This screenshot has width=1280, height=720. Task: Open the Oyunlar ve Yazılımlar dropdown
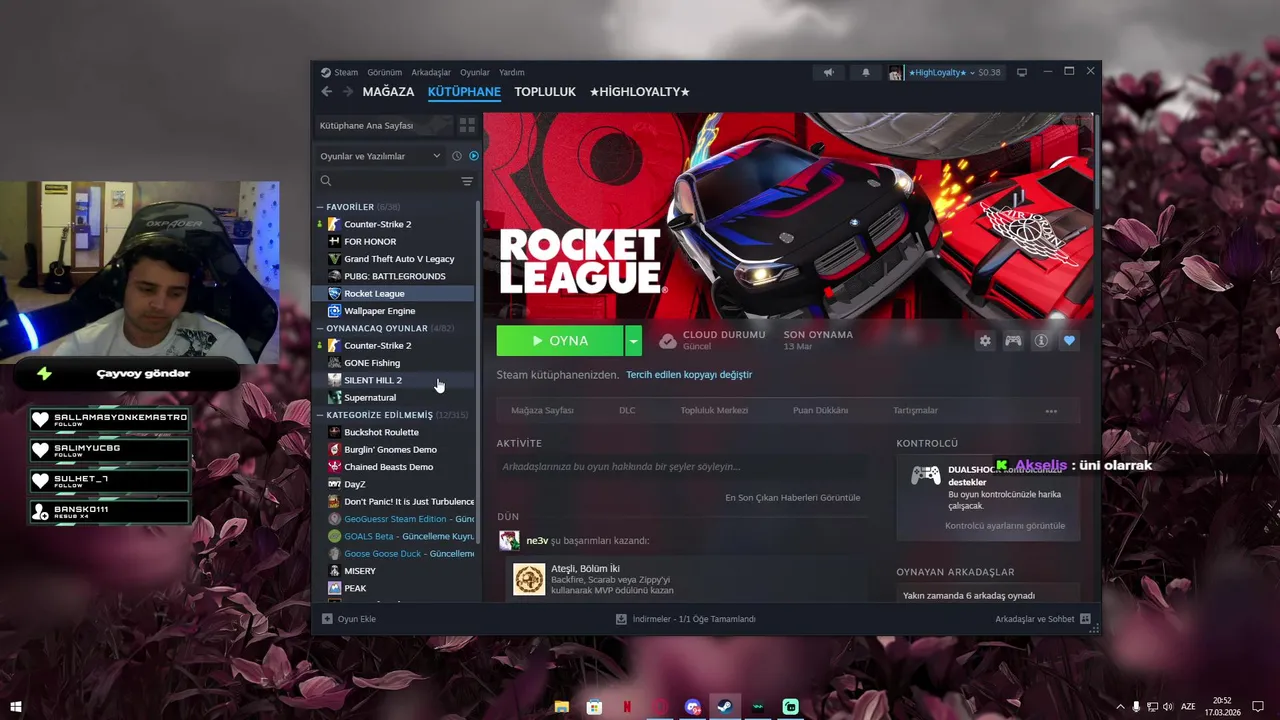(380, 156)
